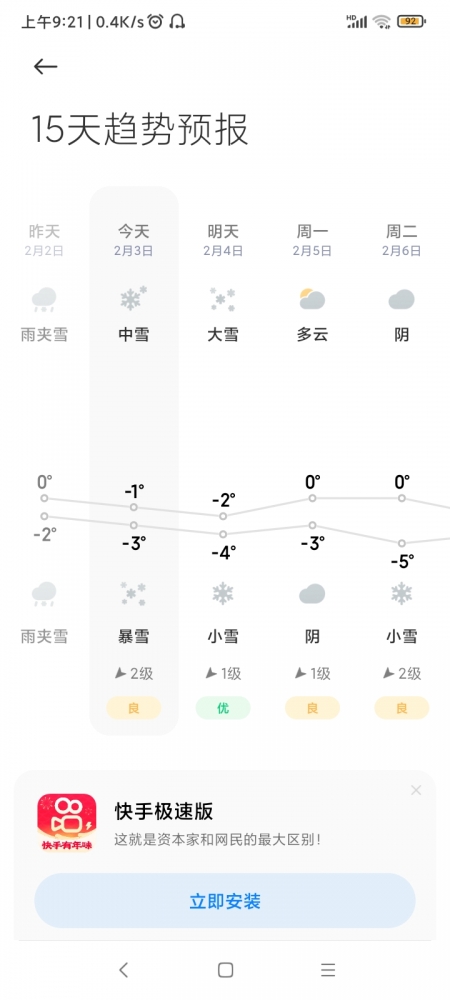Close the Kuaishou advertisement card

416,790
